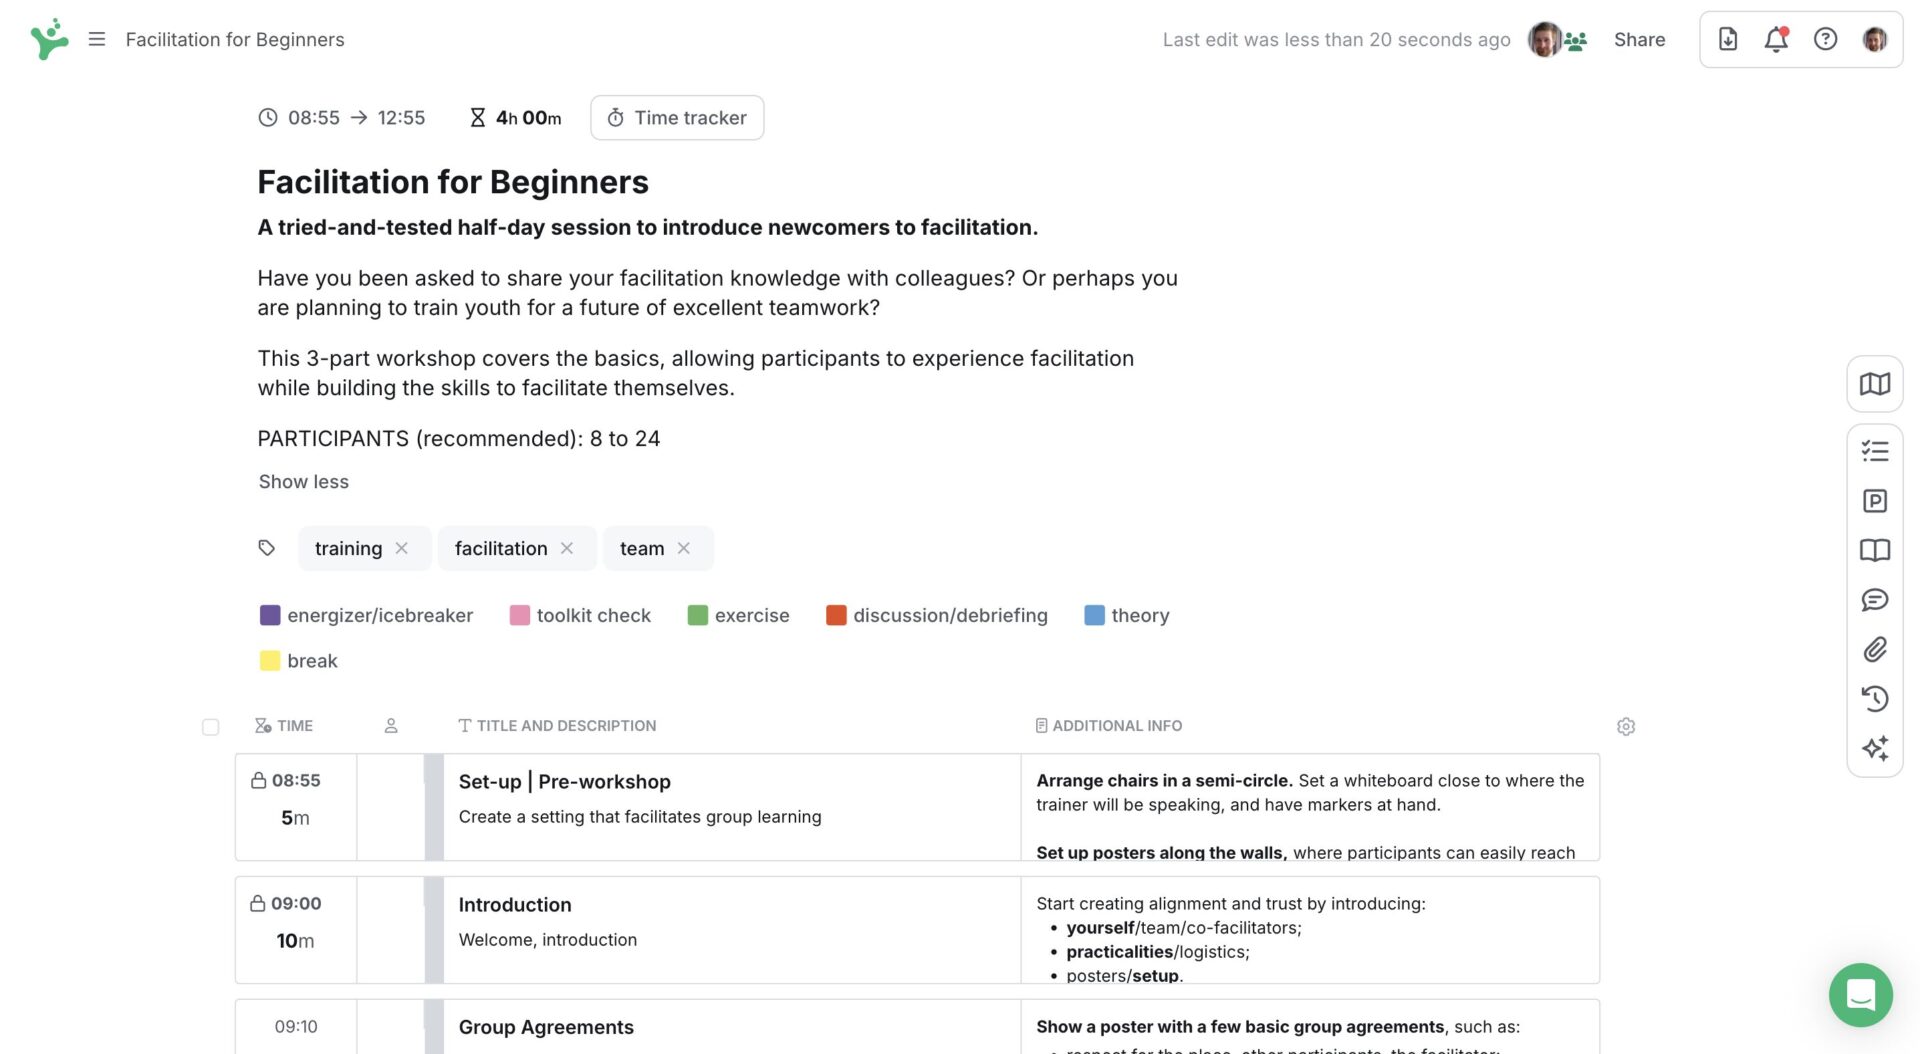Click the purple energizer/icebreaker color swatch

270,615
